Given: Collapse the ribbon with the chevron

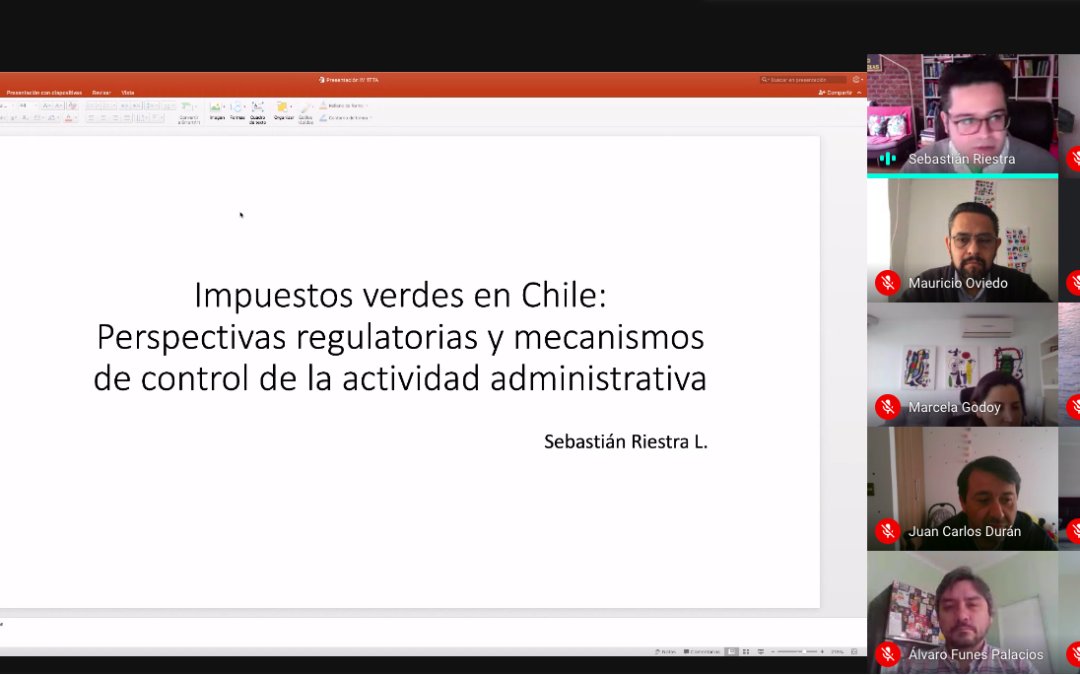Looking at the screenshot, I should coord(859,92).
